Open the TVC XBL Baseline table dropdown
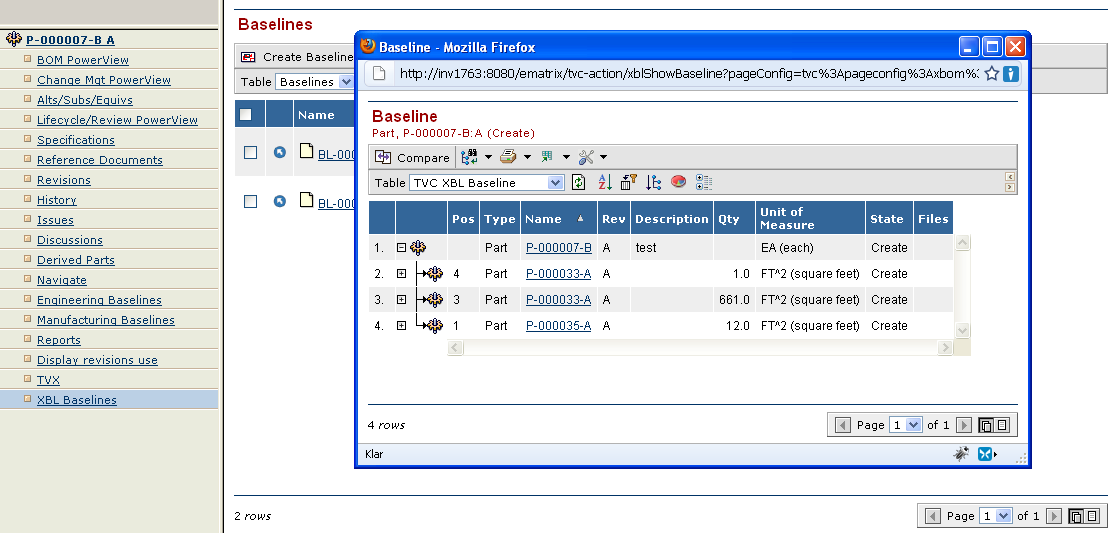This screenshot has height=533, width=1115. pyautogui.click(x=556, y=183)
